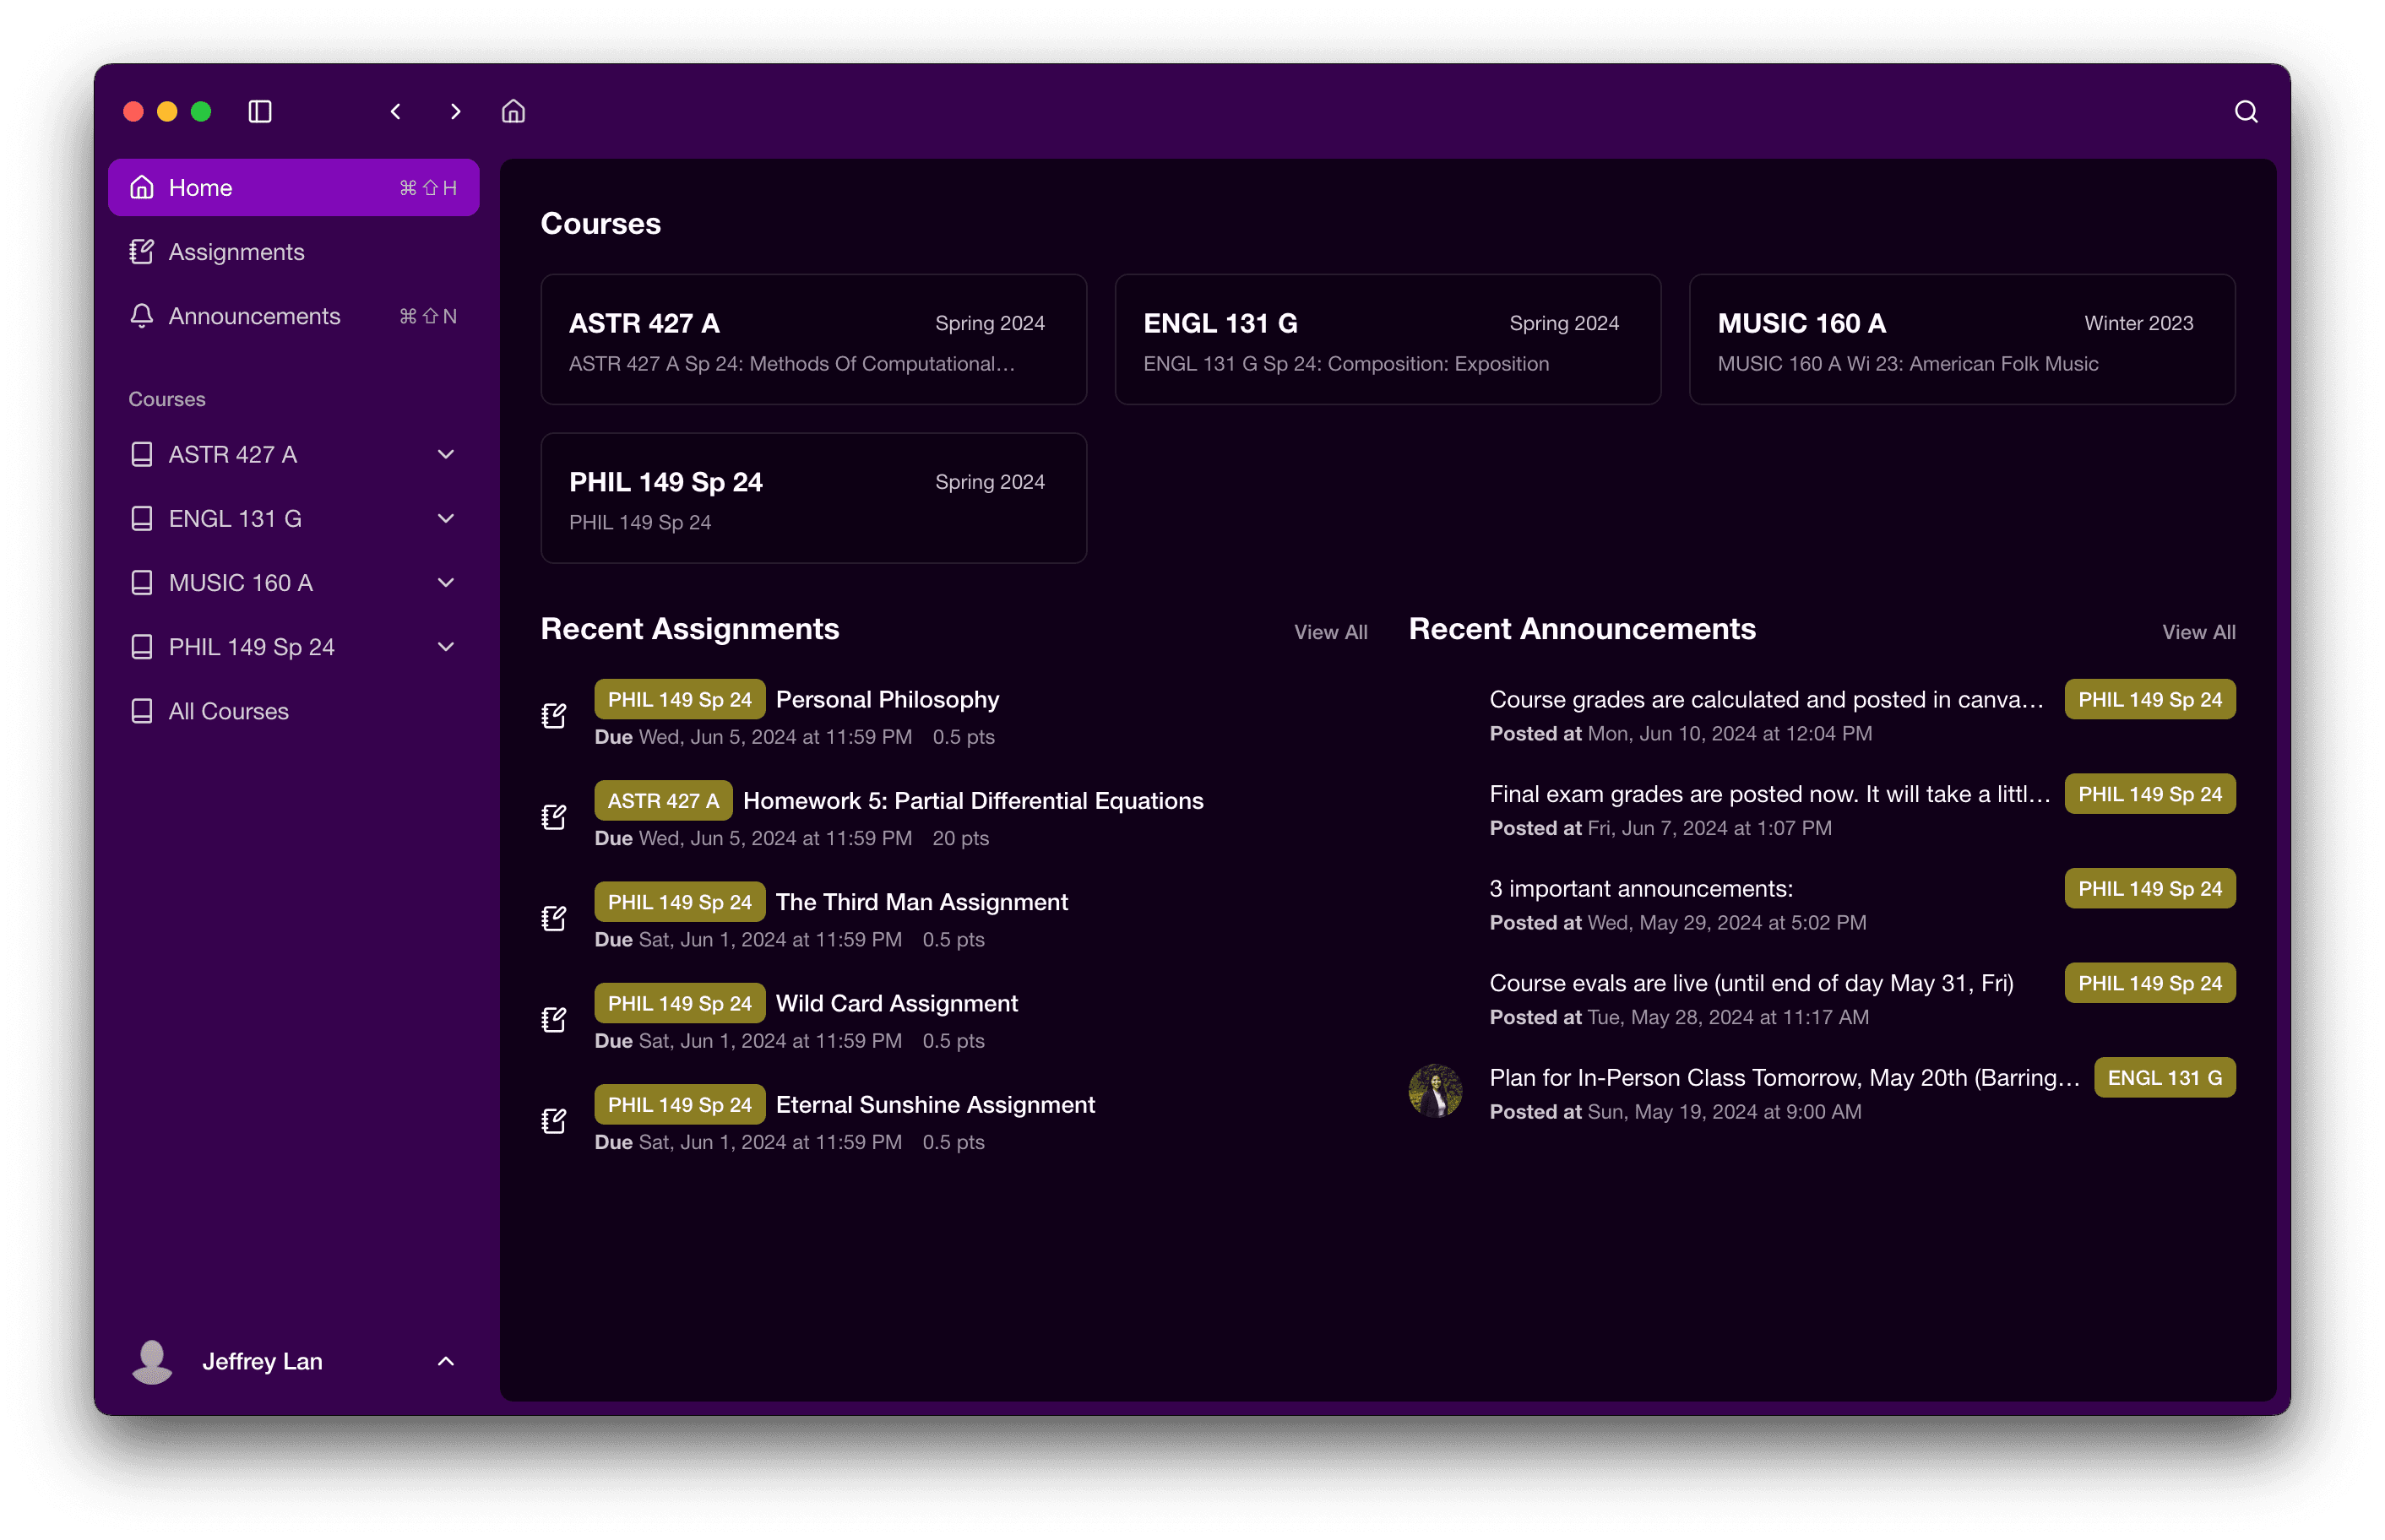The height and width of the screenshot is (1540, 2385).
Task: Toggle the macOS sidebar collapse icon
Action: point(259,111)
